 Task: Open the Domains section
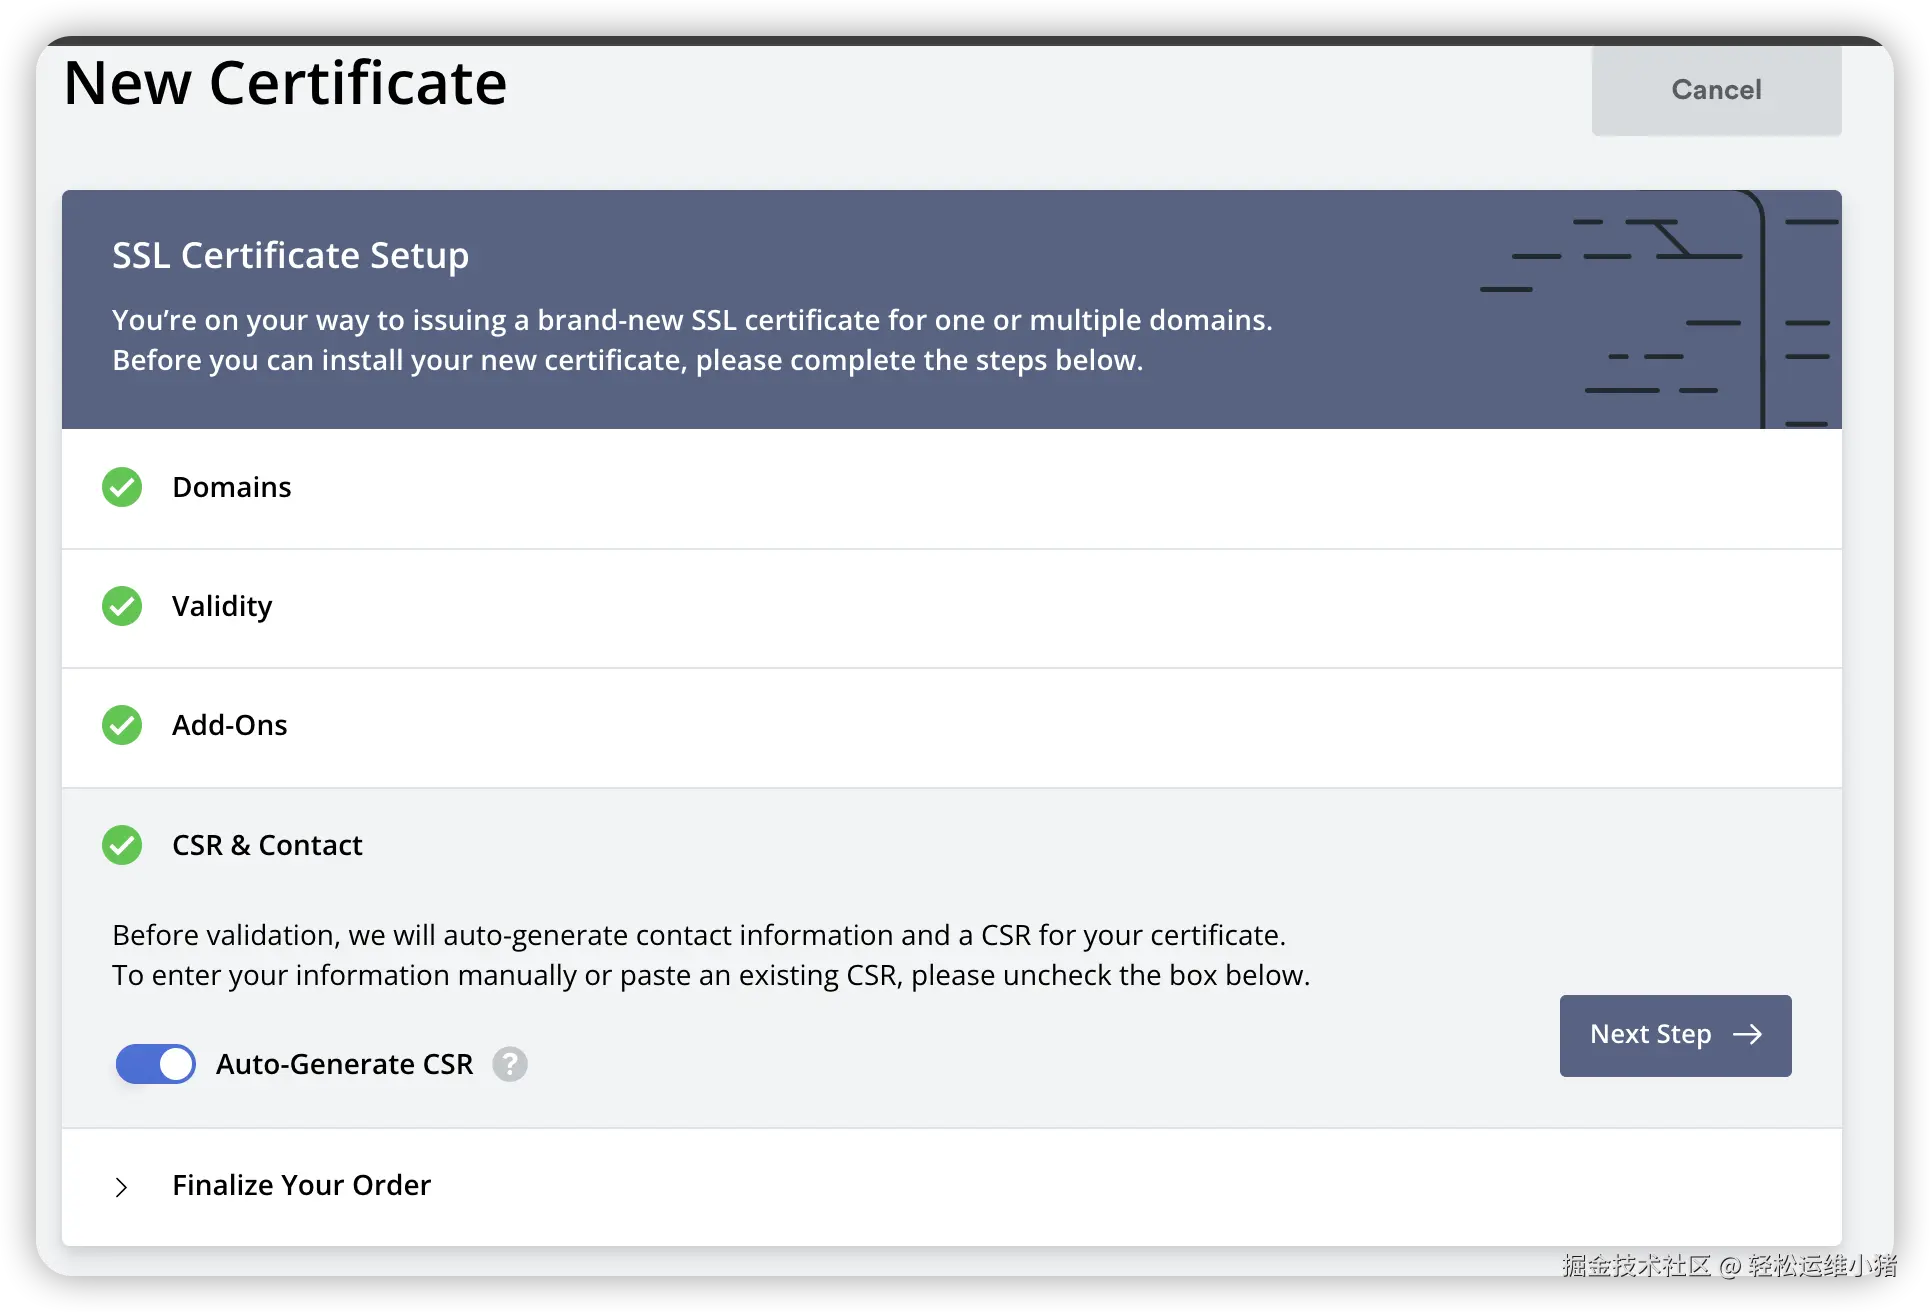[x=232, y=487]
